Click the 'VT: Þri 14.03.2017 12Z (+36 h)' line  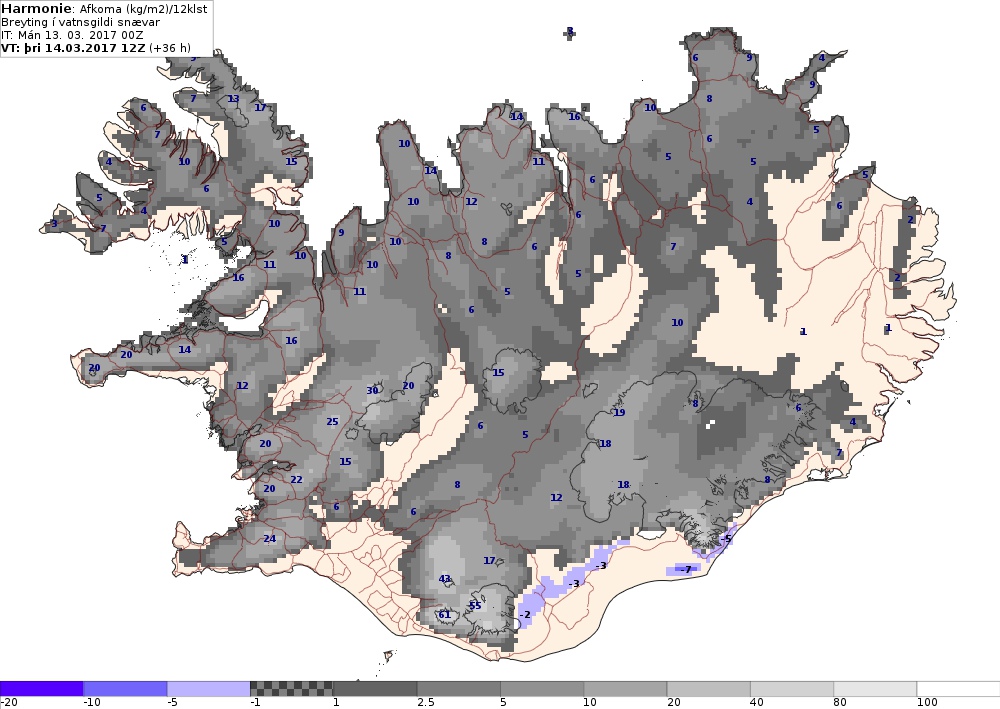click(96, 48)
